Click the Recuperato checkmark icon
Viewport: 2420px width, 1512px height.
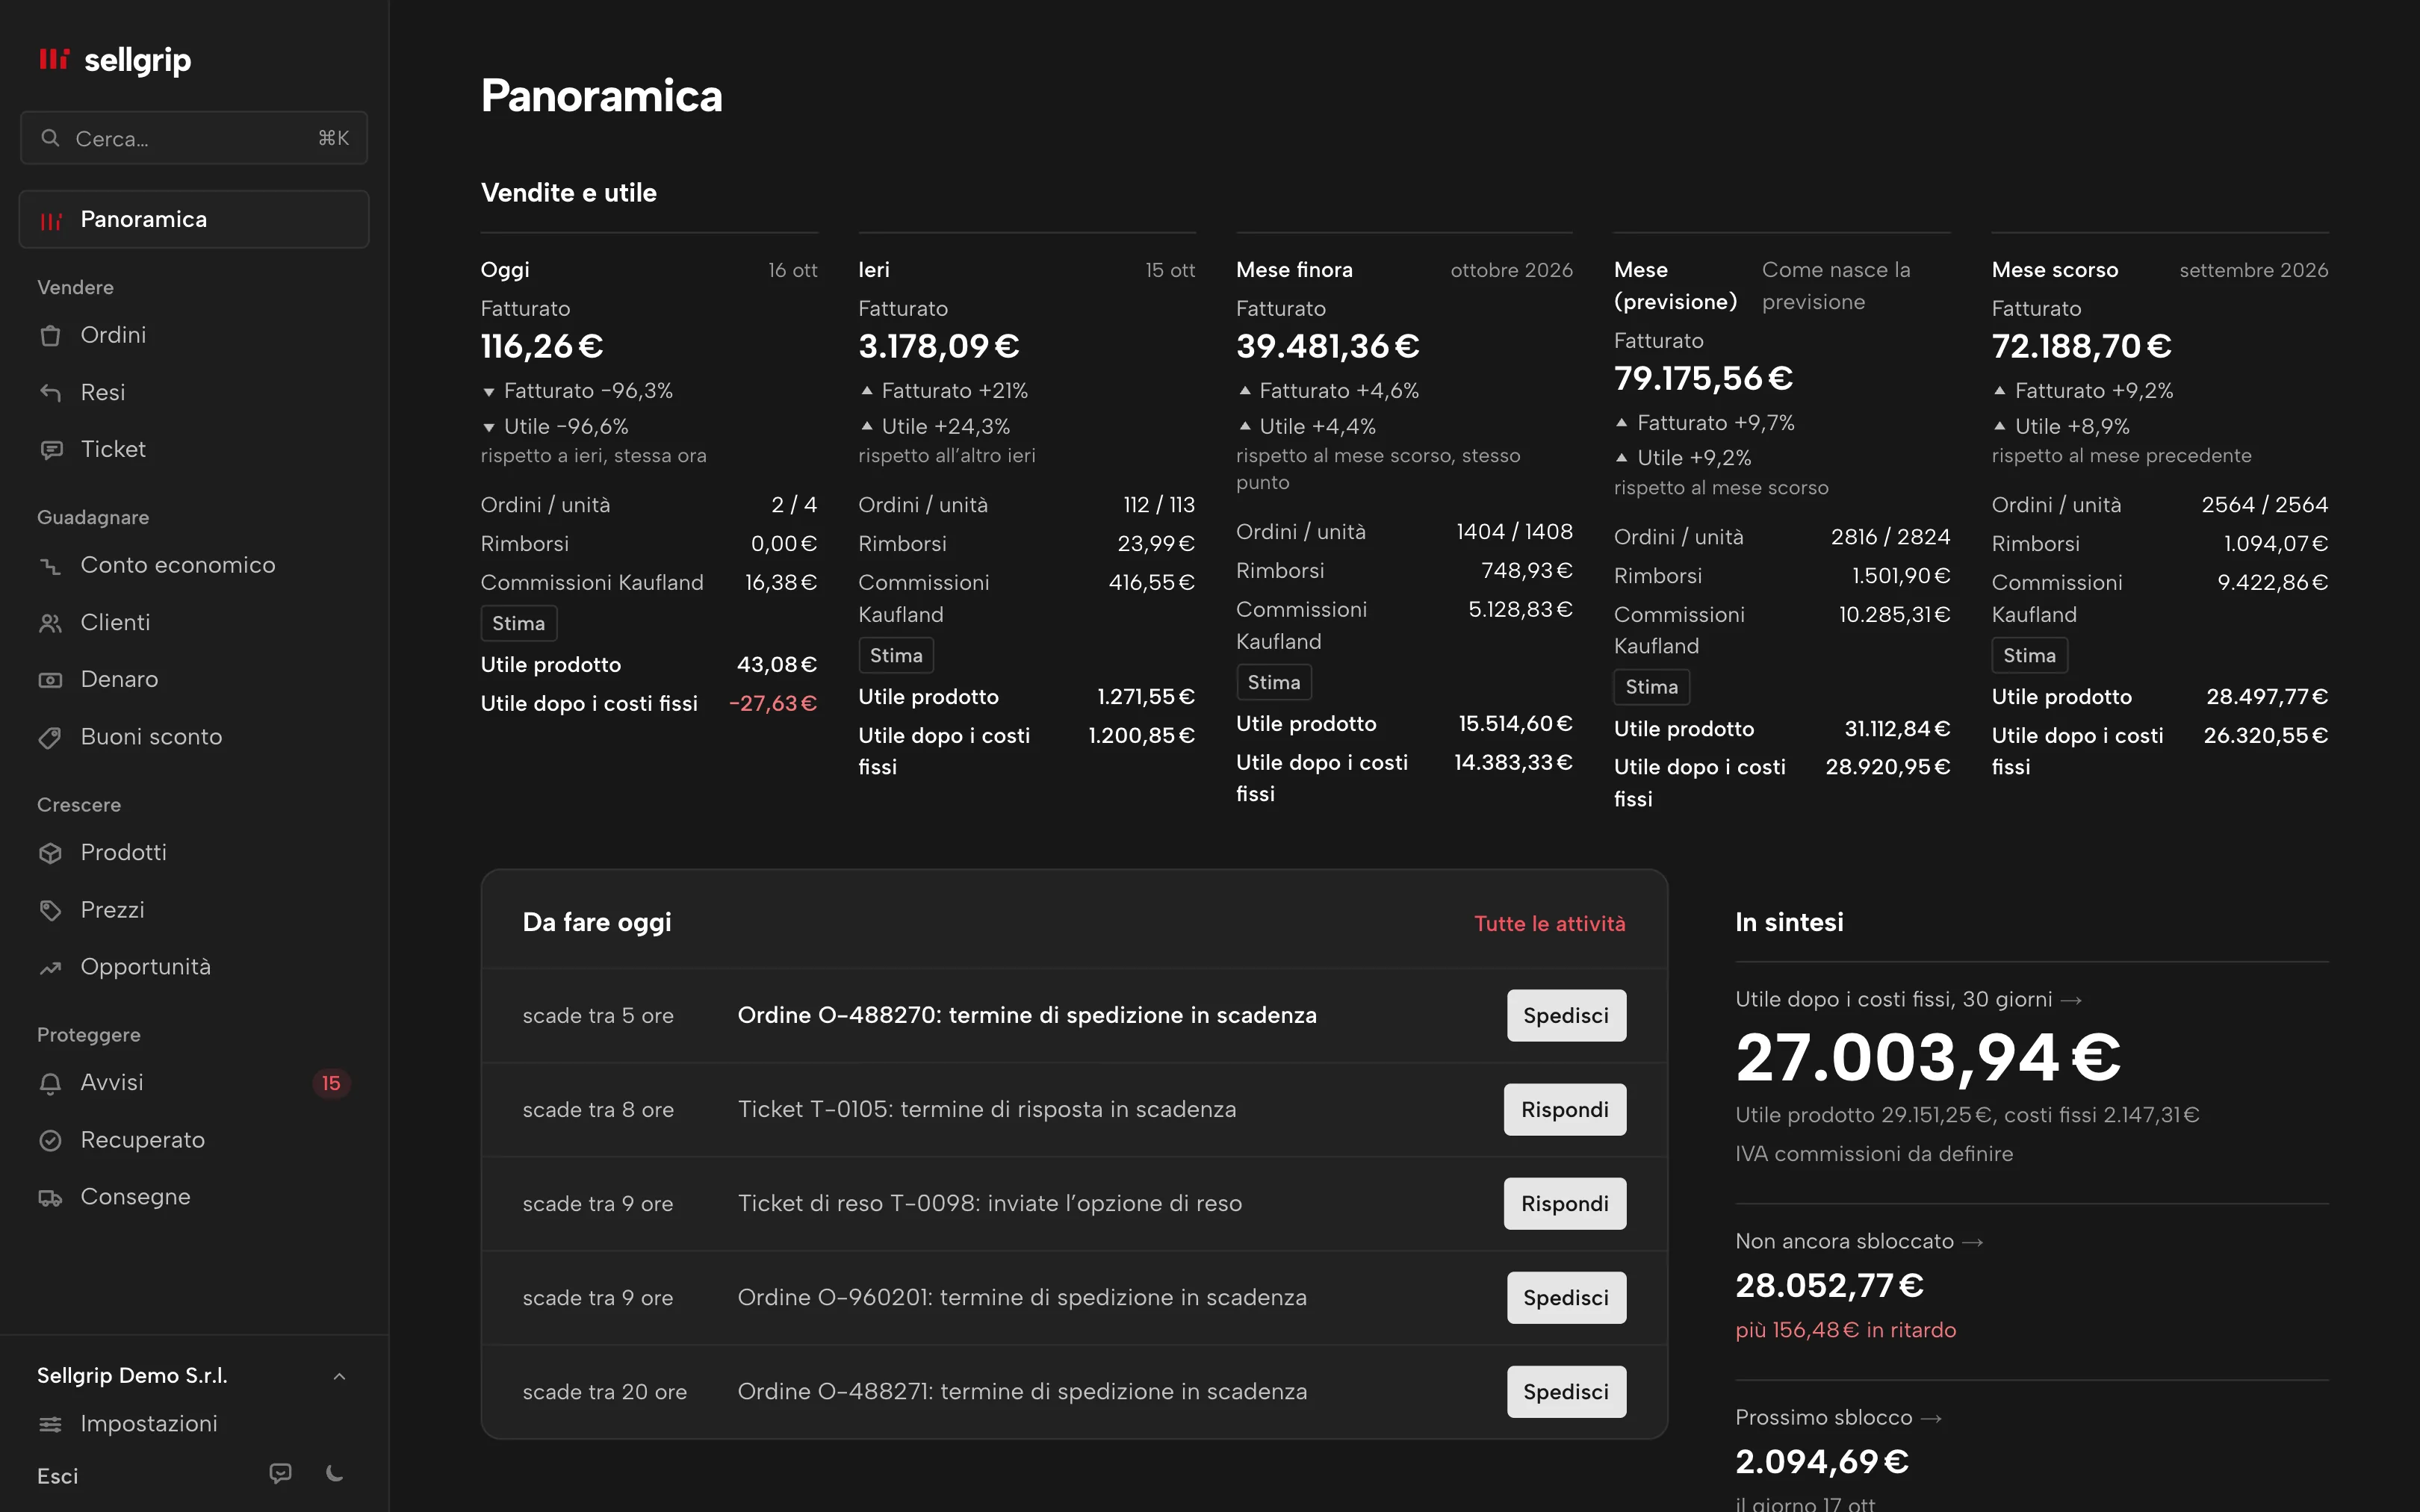(x=50, y=1140)
